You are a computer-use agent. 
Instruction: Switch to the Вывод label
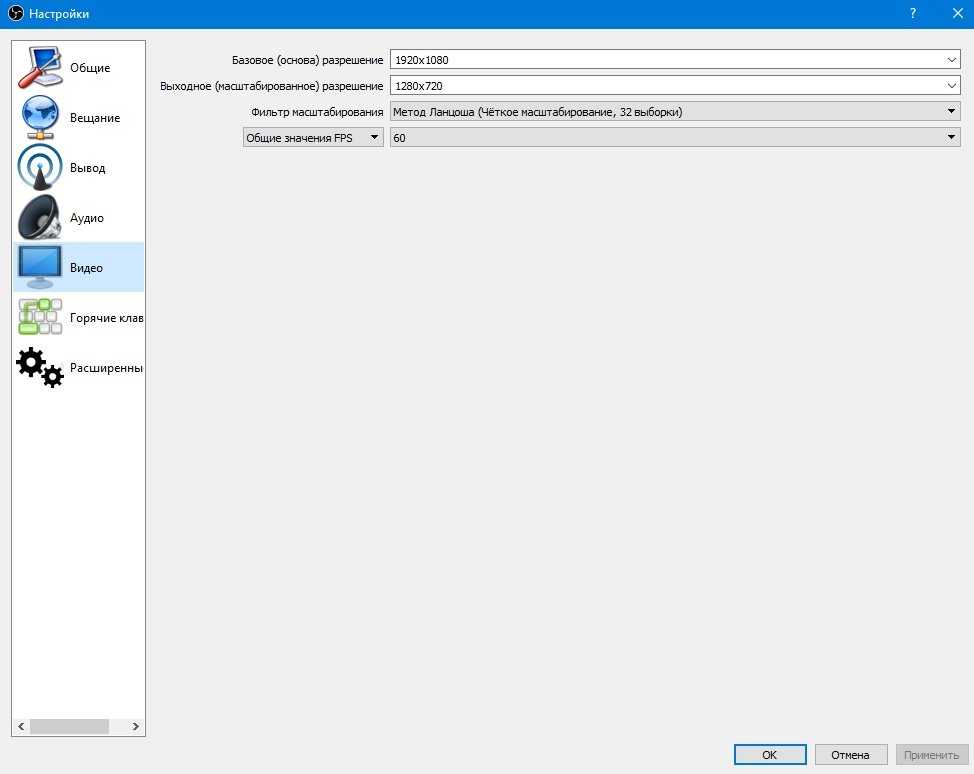click(88, 168)
